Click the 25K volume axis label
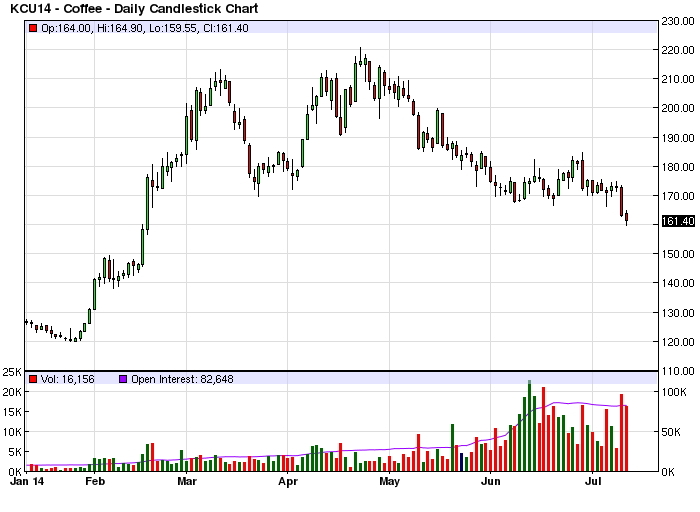Image resolution: width=700 pixels, height=512 pixels. click(x=12, y=372)
